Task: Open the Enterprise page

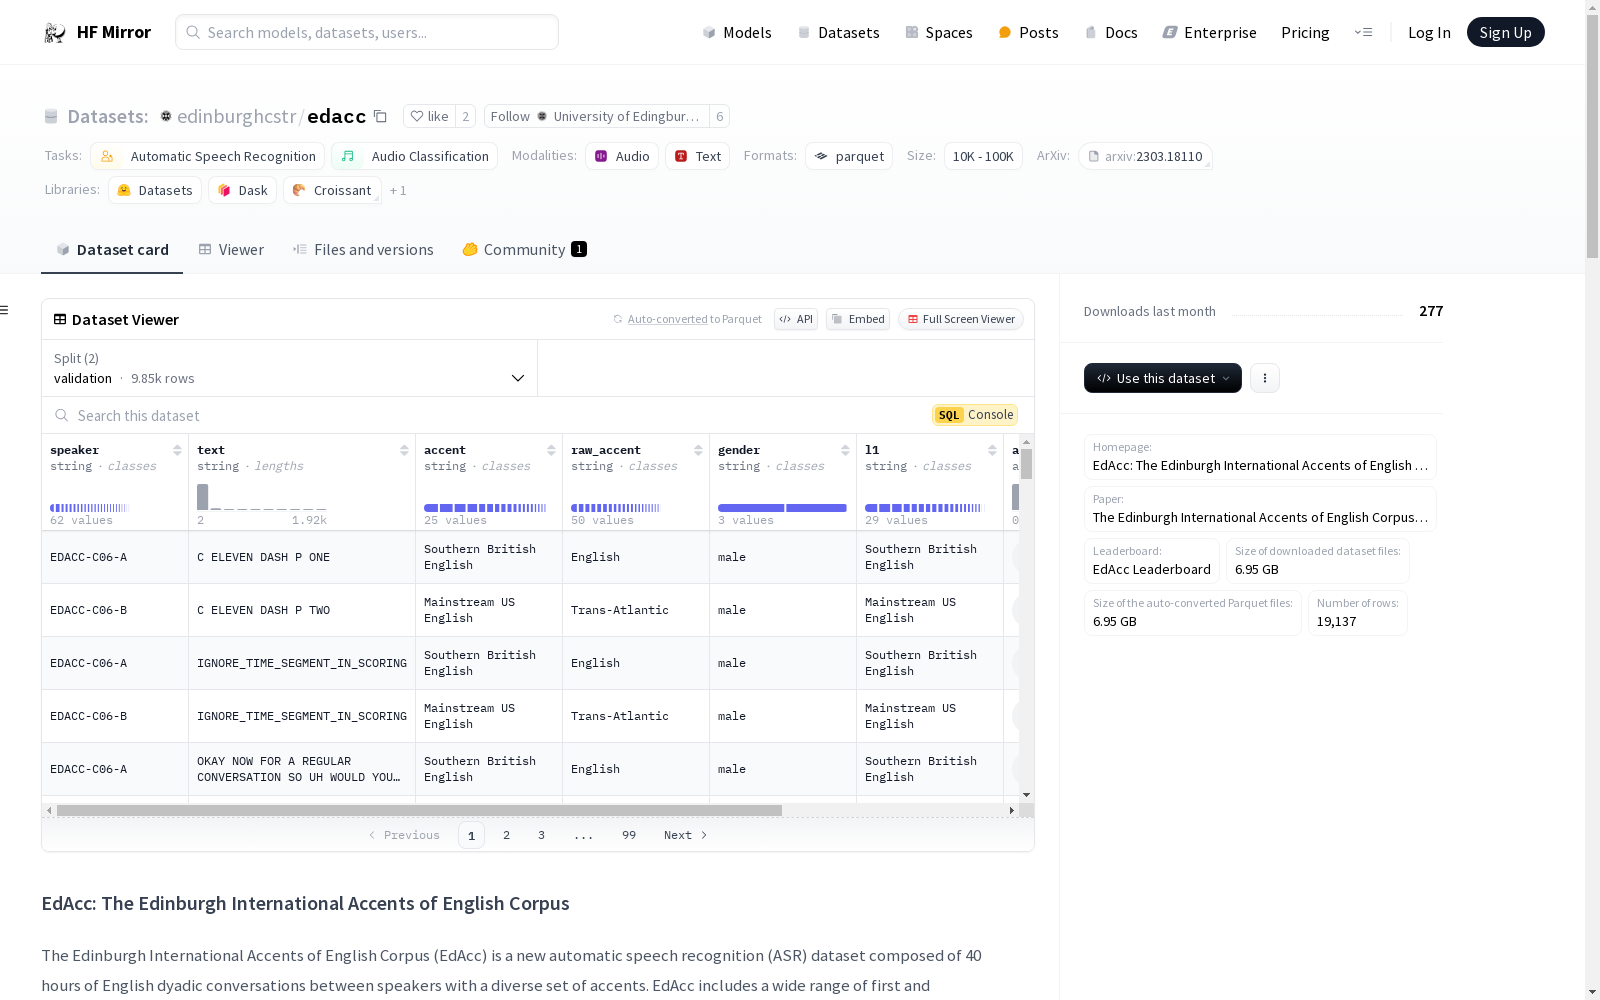Action: [x=1209, y=32]
